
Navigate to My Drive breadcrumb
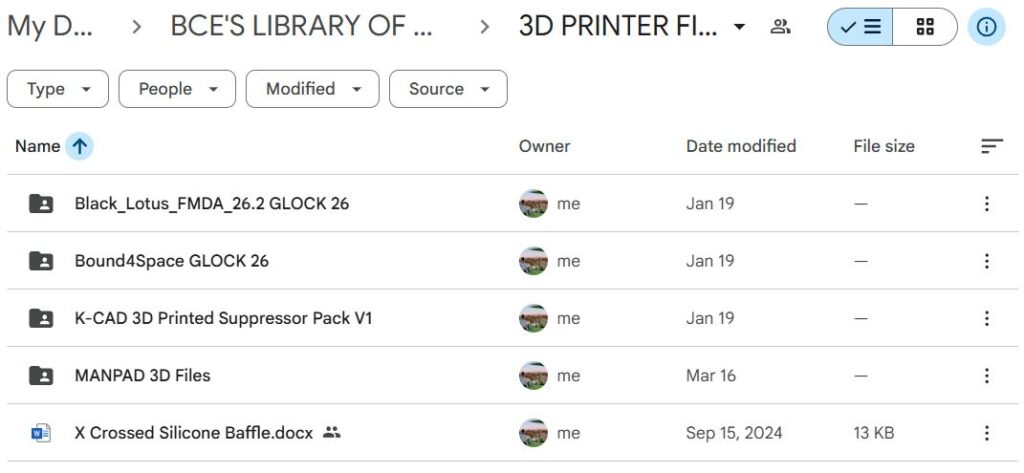(49, 27)
